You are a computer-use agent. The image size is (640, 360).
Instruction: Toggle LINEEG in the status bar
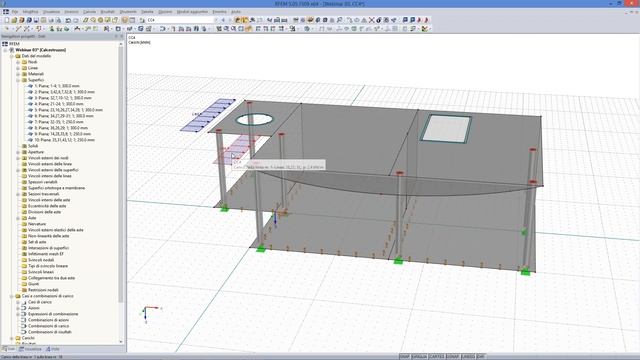[468, 357]
